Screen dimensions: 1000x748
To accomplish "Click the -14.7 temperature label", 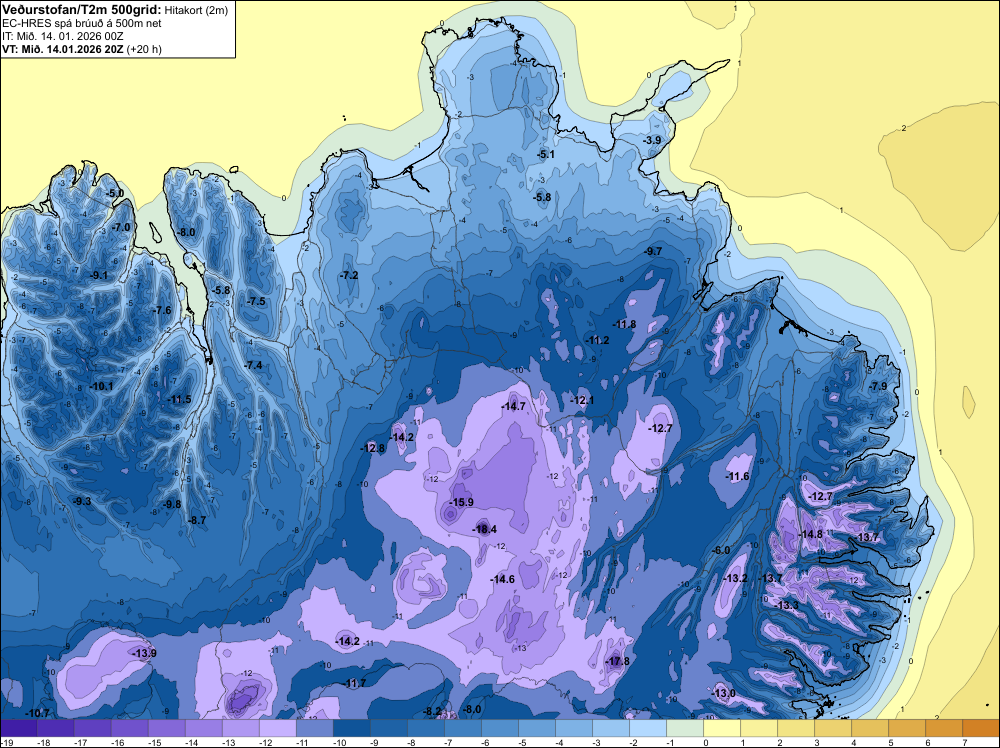I will coord(513,406).
